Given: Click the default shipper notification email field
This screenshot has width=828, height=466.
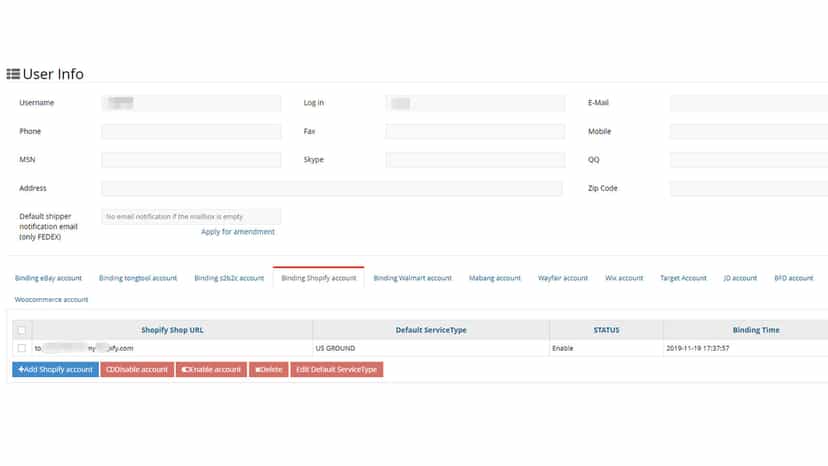Looking at the screenshot, I should coord(191,217).
